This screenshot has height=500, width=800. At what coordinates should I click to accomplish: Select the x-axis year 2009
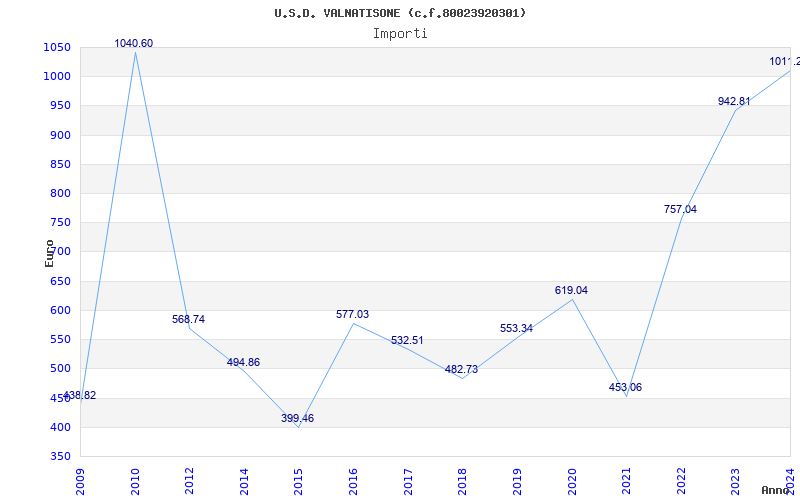[80, 482]
